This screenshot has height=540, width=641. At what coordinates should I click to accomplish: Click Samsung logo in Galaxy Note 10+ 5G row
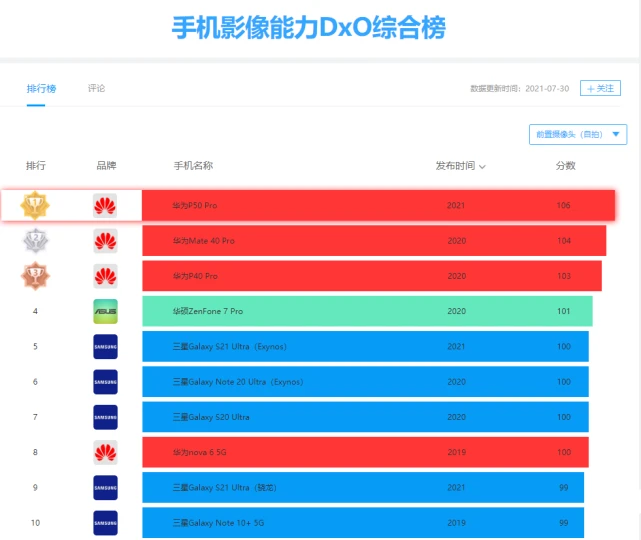(105, 523)
